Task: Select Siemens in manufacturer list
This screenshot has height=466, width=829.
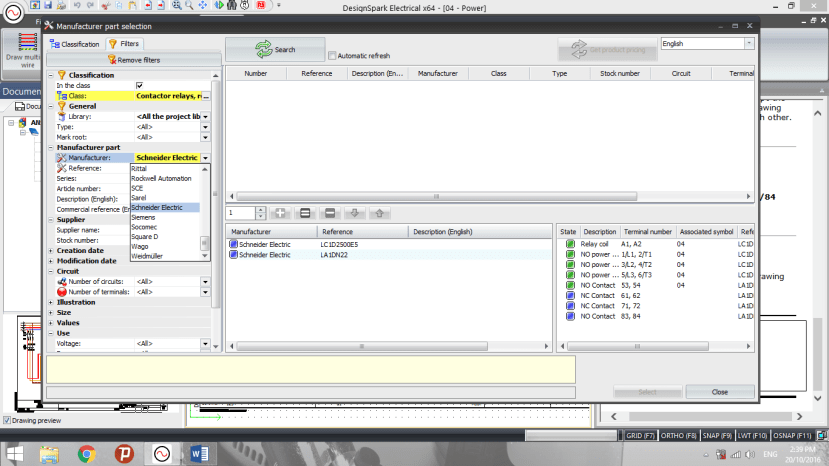Action: pyautogui.click(x=165, y=217)
